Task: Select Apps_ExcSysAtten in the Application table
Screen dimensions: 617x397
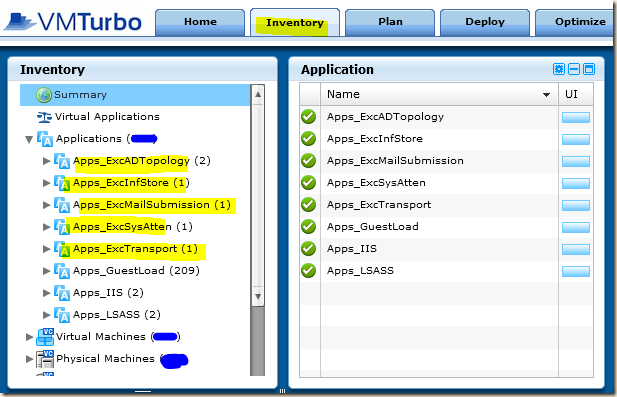Action: click(x=376, y=183)
